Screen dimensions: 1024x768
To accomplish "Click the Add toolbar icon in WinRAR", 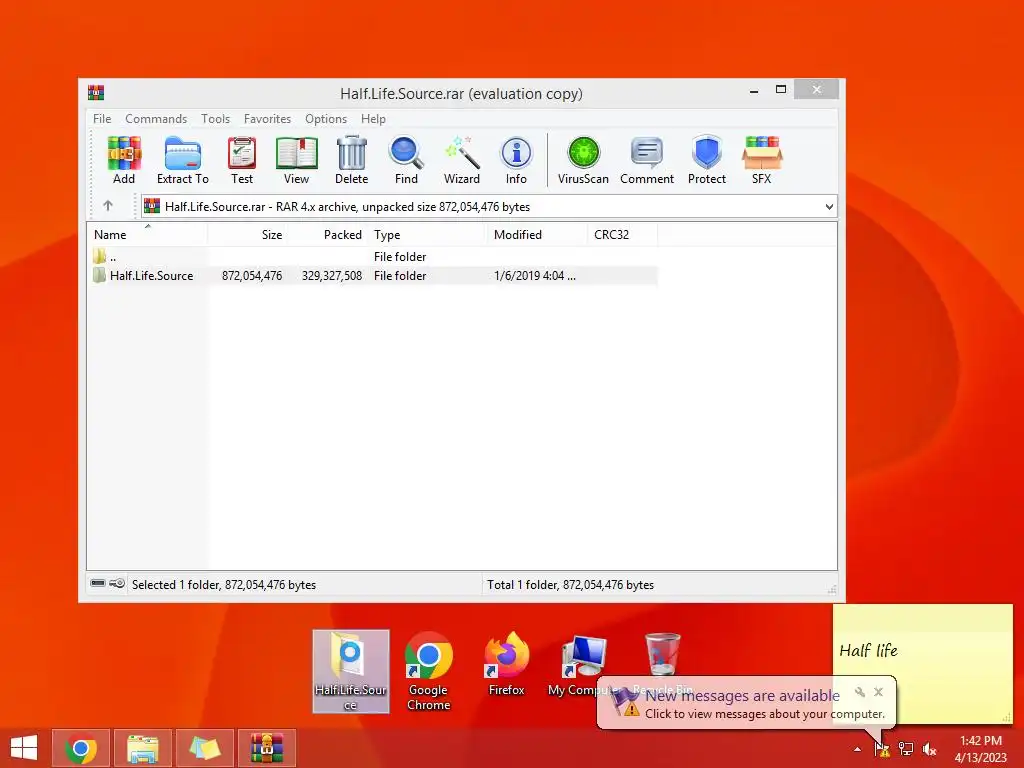I will (124, 161).
